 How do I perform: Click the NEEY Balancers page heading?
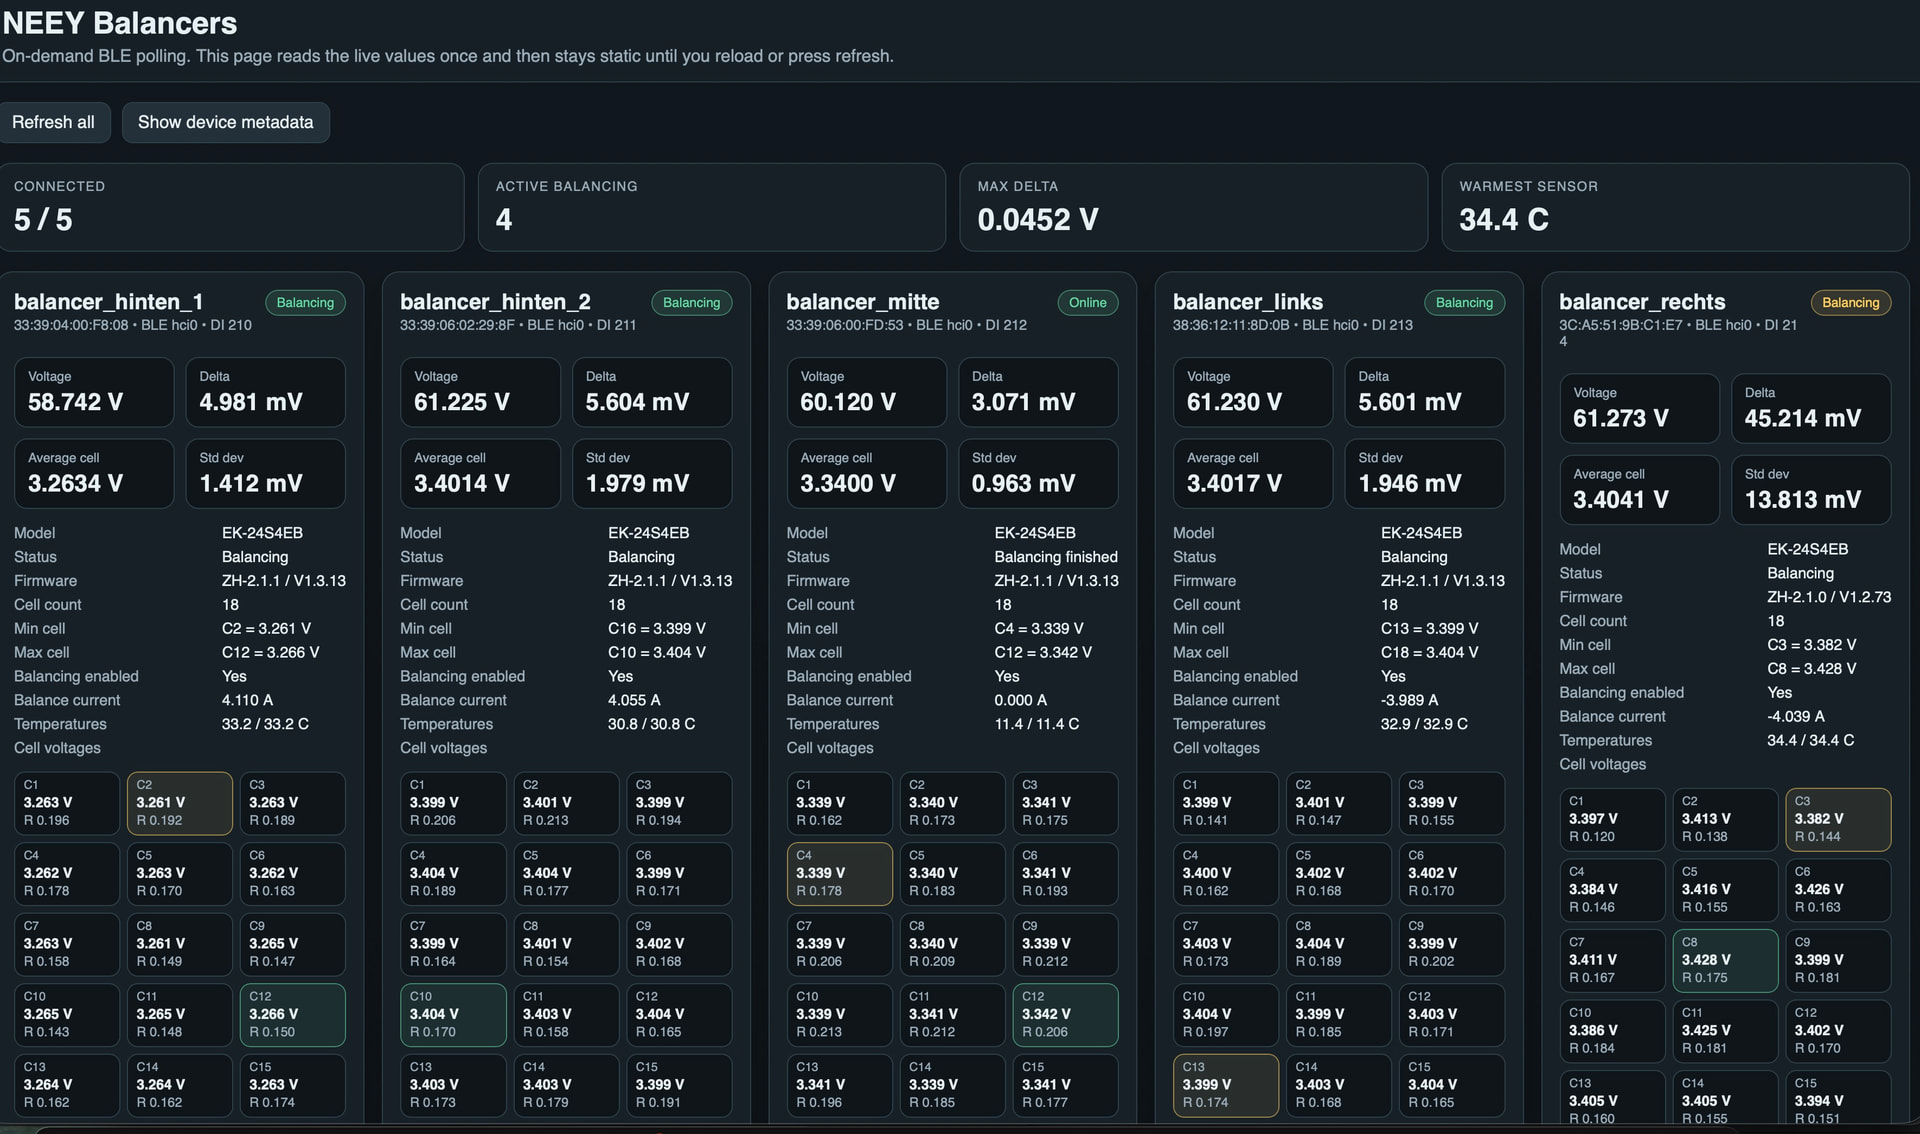pyautogui.click(x=120, y=22)
